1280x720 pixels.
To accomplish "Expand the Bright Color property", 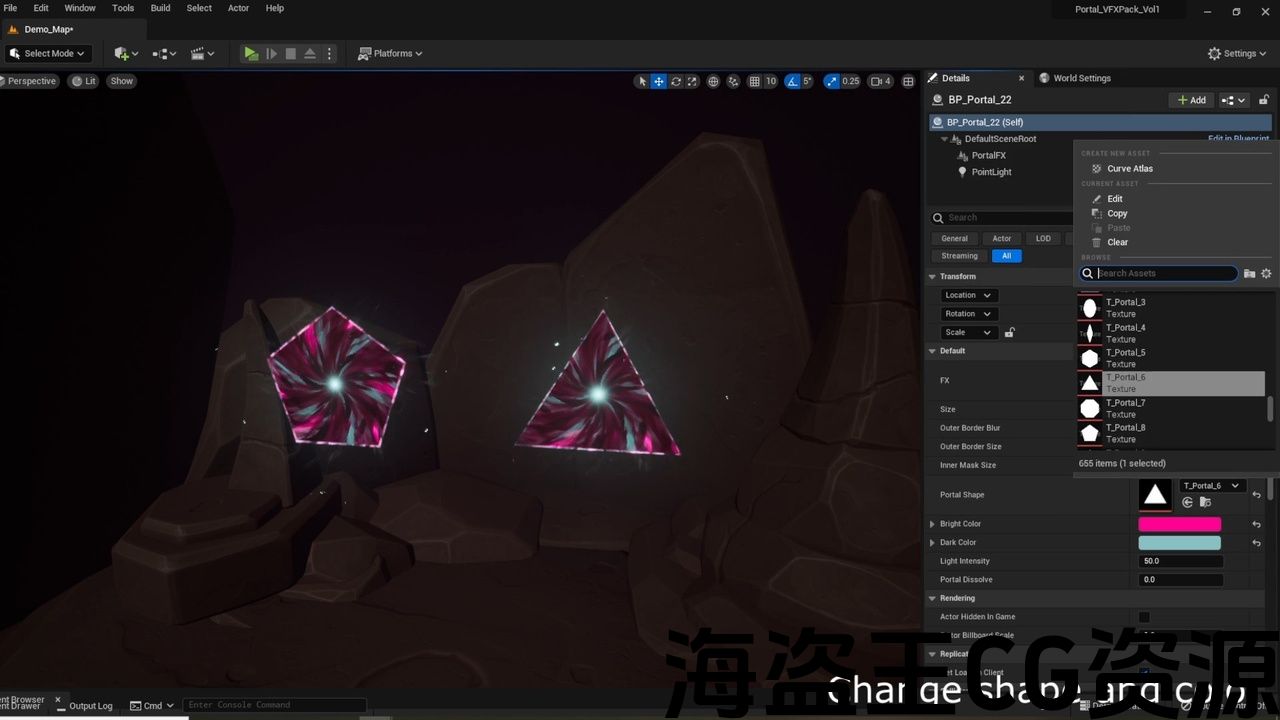I will [x=932, y=524].
